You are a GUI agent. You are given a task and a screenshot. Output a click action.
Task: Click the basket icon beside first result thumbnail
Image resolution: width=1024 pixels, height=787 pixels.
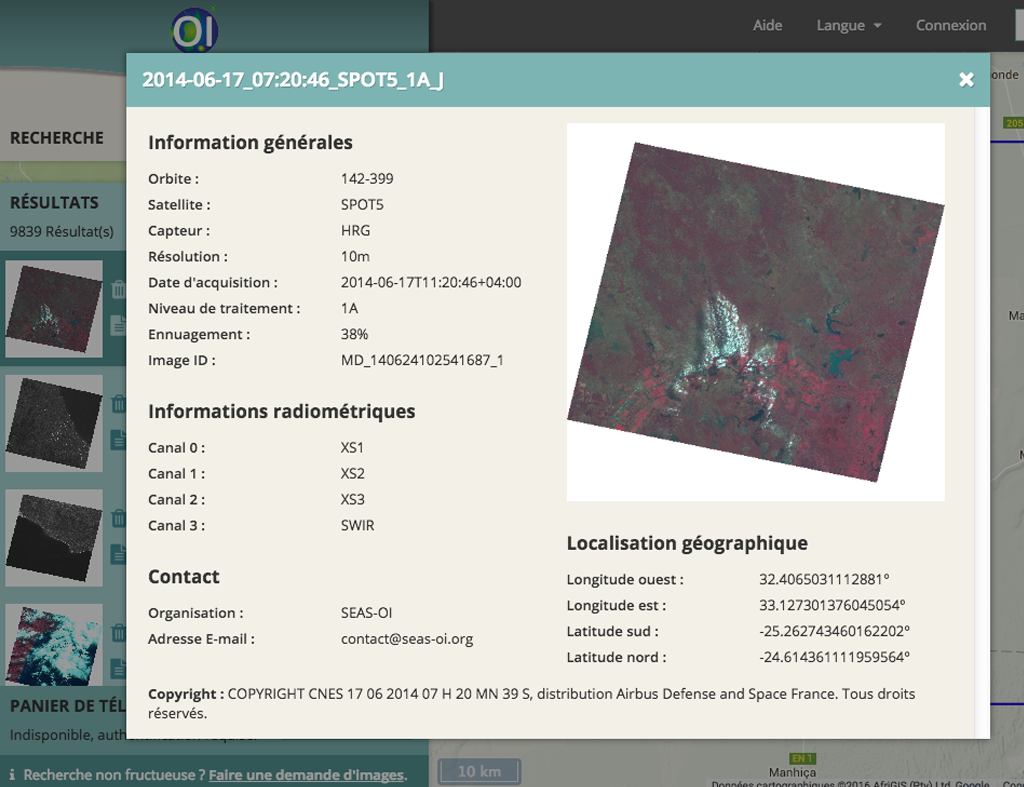point(117,291)
